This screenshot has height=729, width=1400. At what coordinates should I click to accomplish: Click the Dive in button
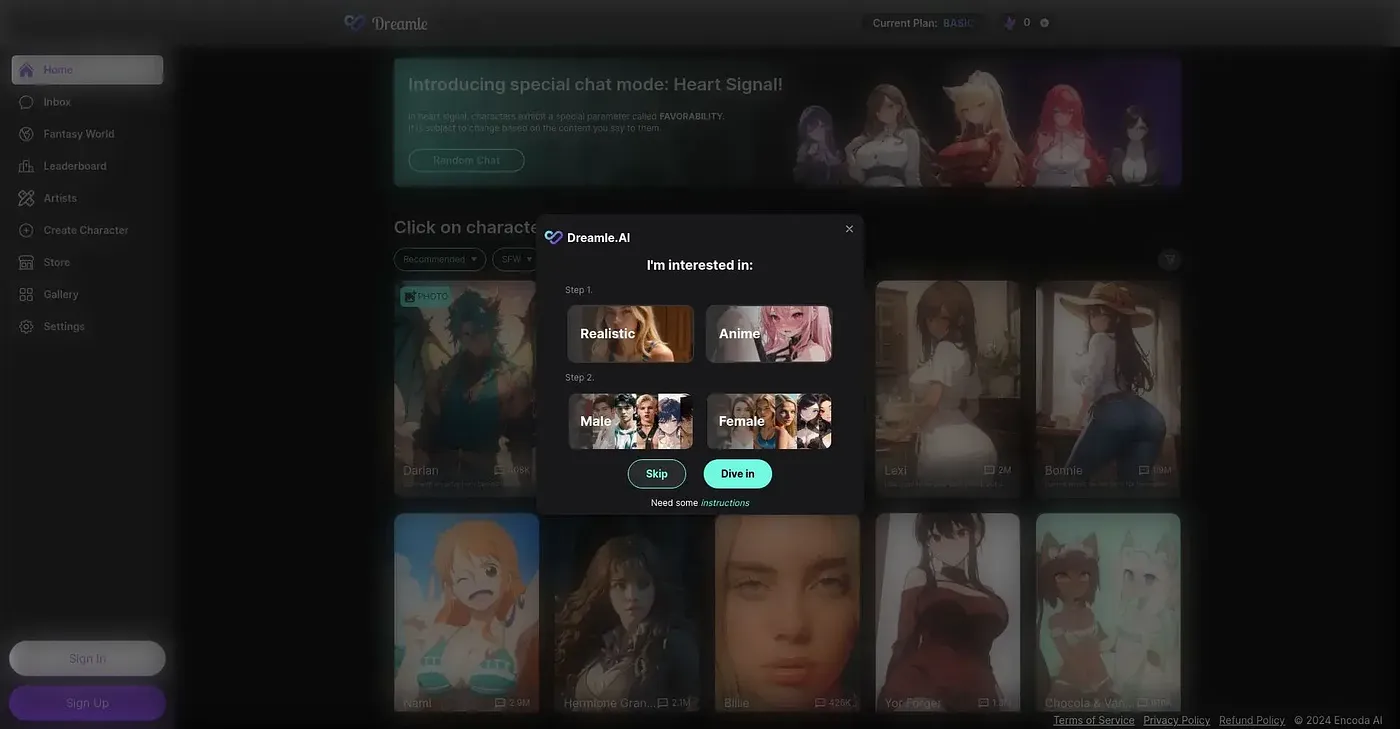(x=738, y=474)
